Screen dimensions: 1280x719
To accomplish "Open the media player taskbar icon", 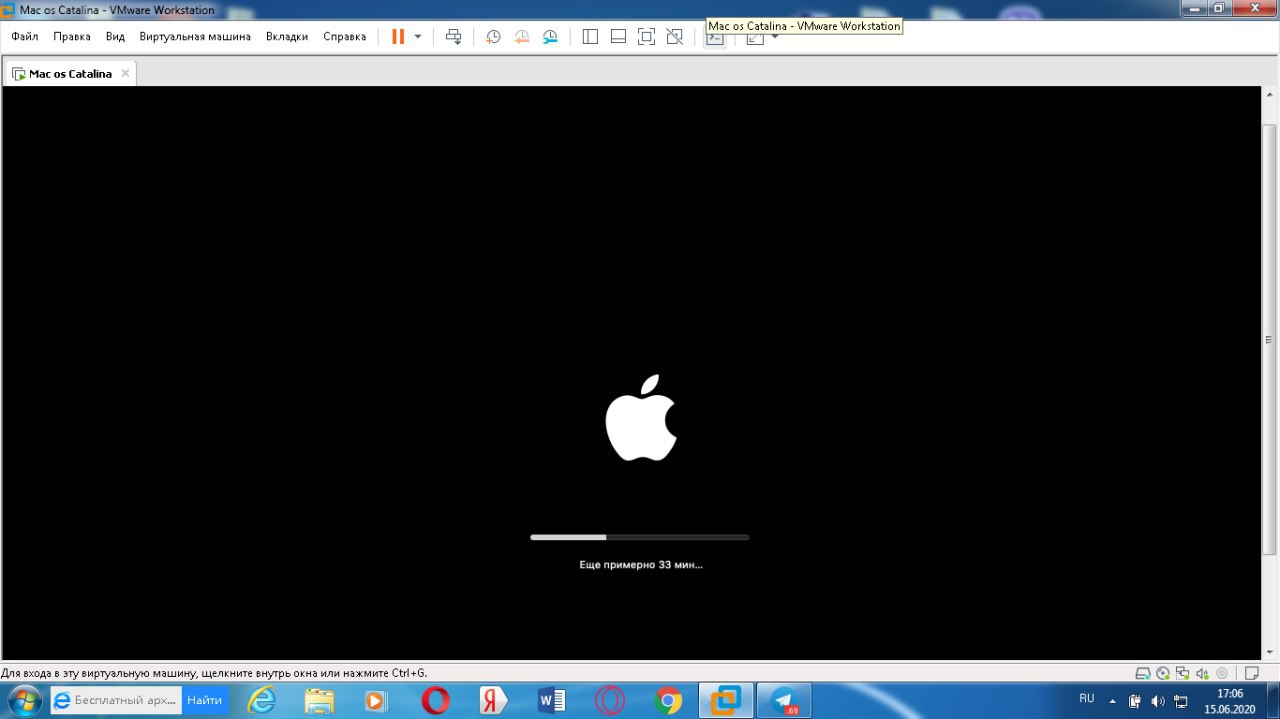I will pyautogui.click(x=376, y=700).
